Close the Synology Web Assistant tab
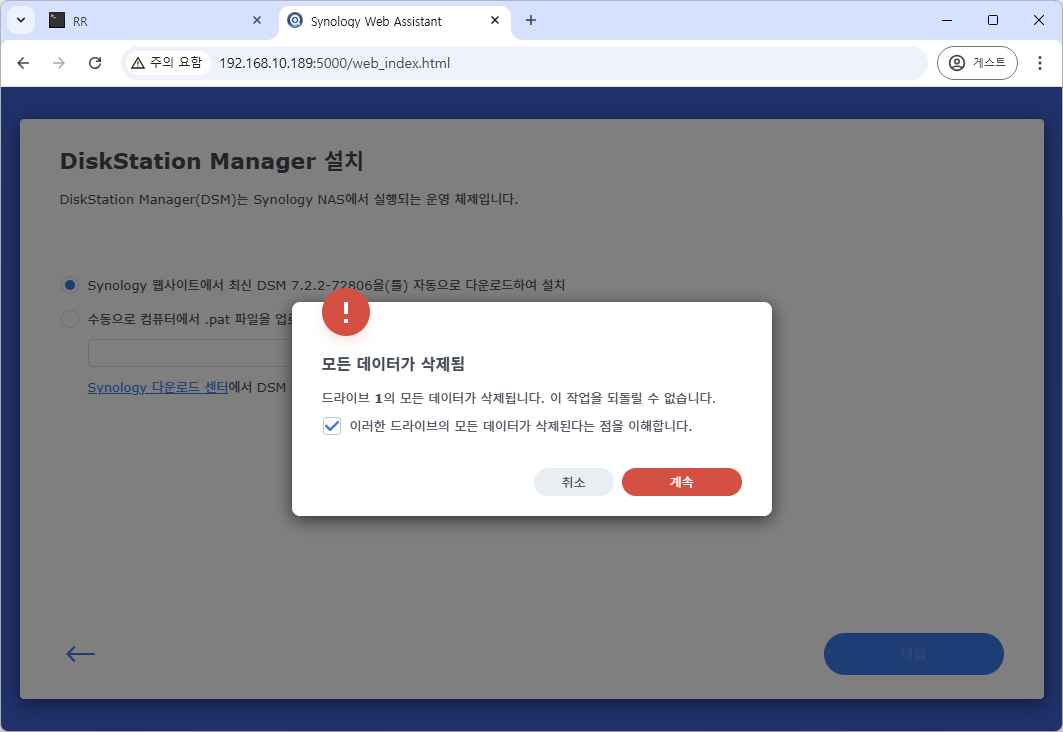 click(x=495, y=20)
